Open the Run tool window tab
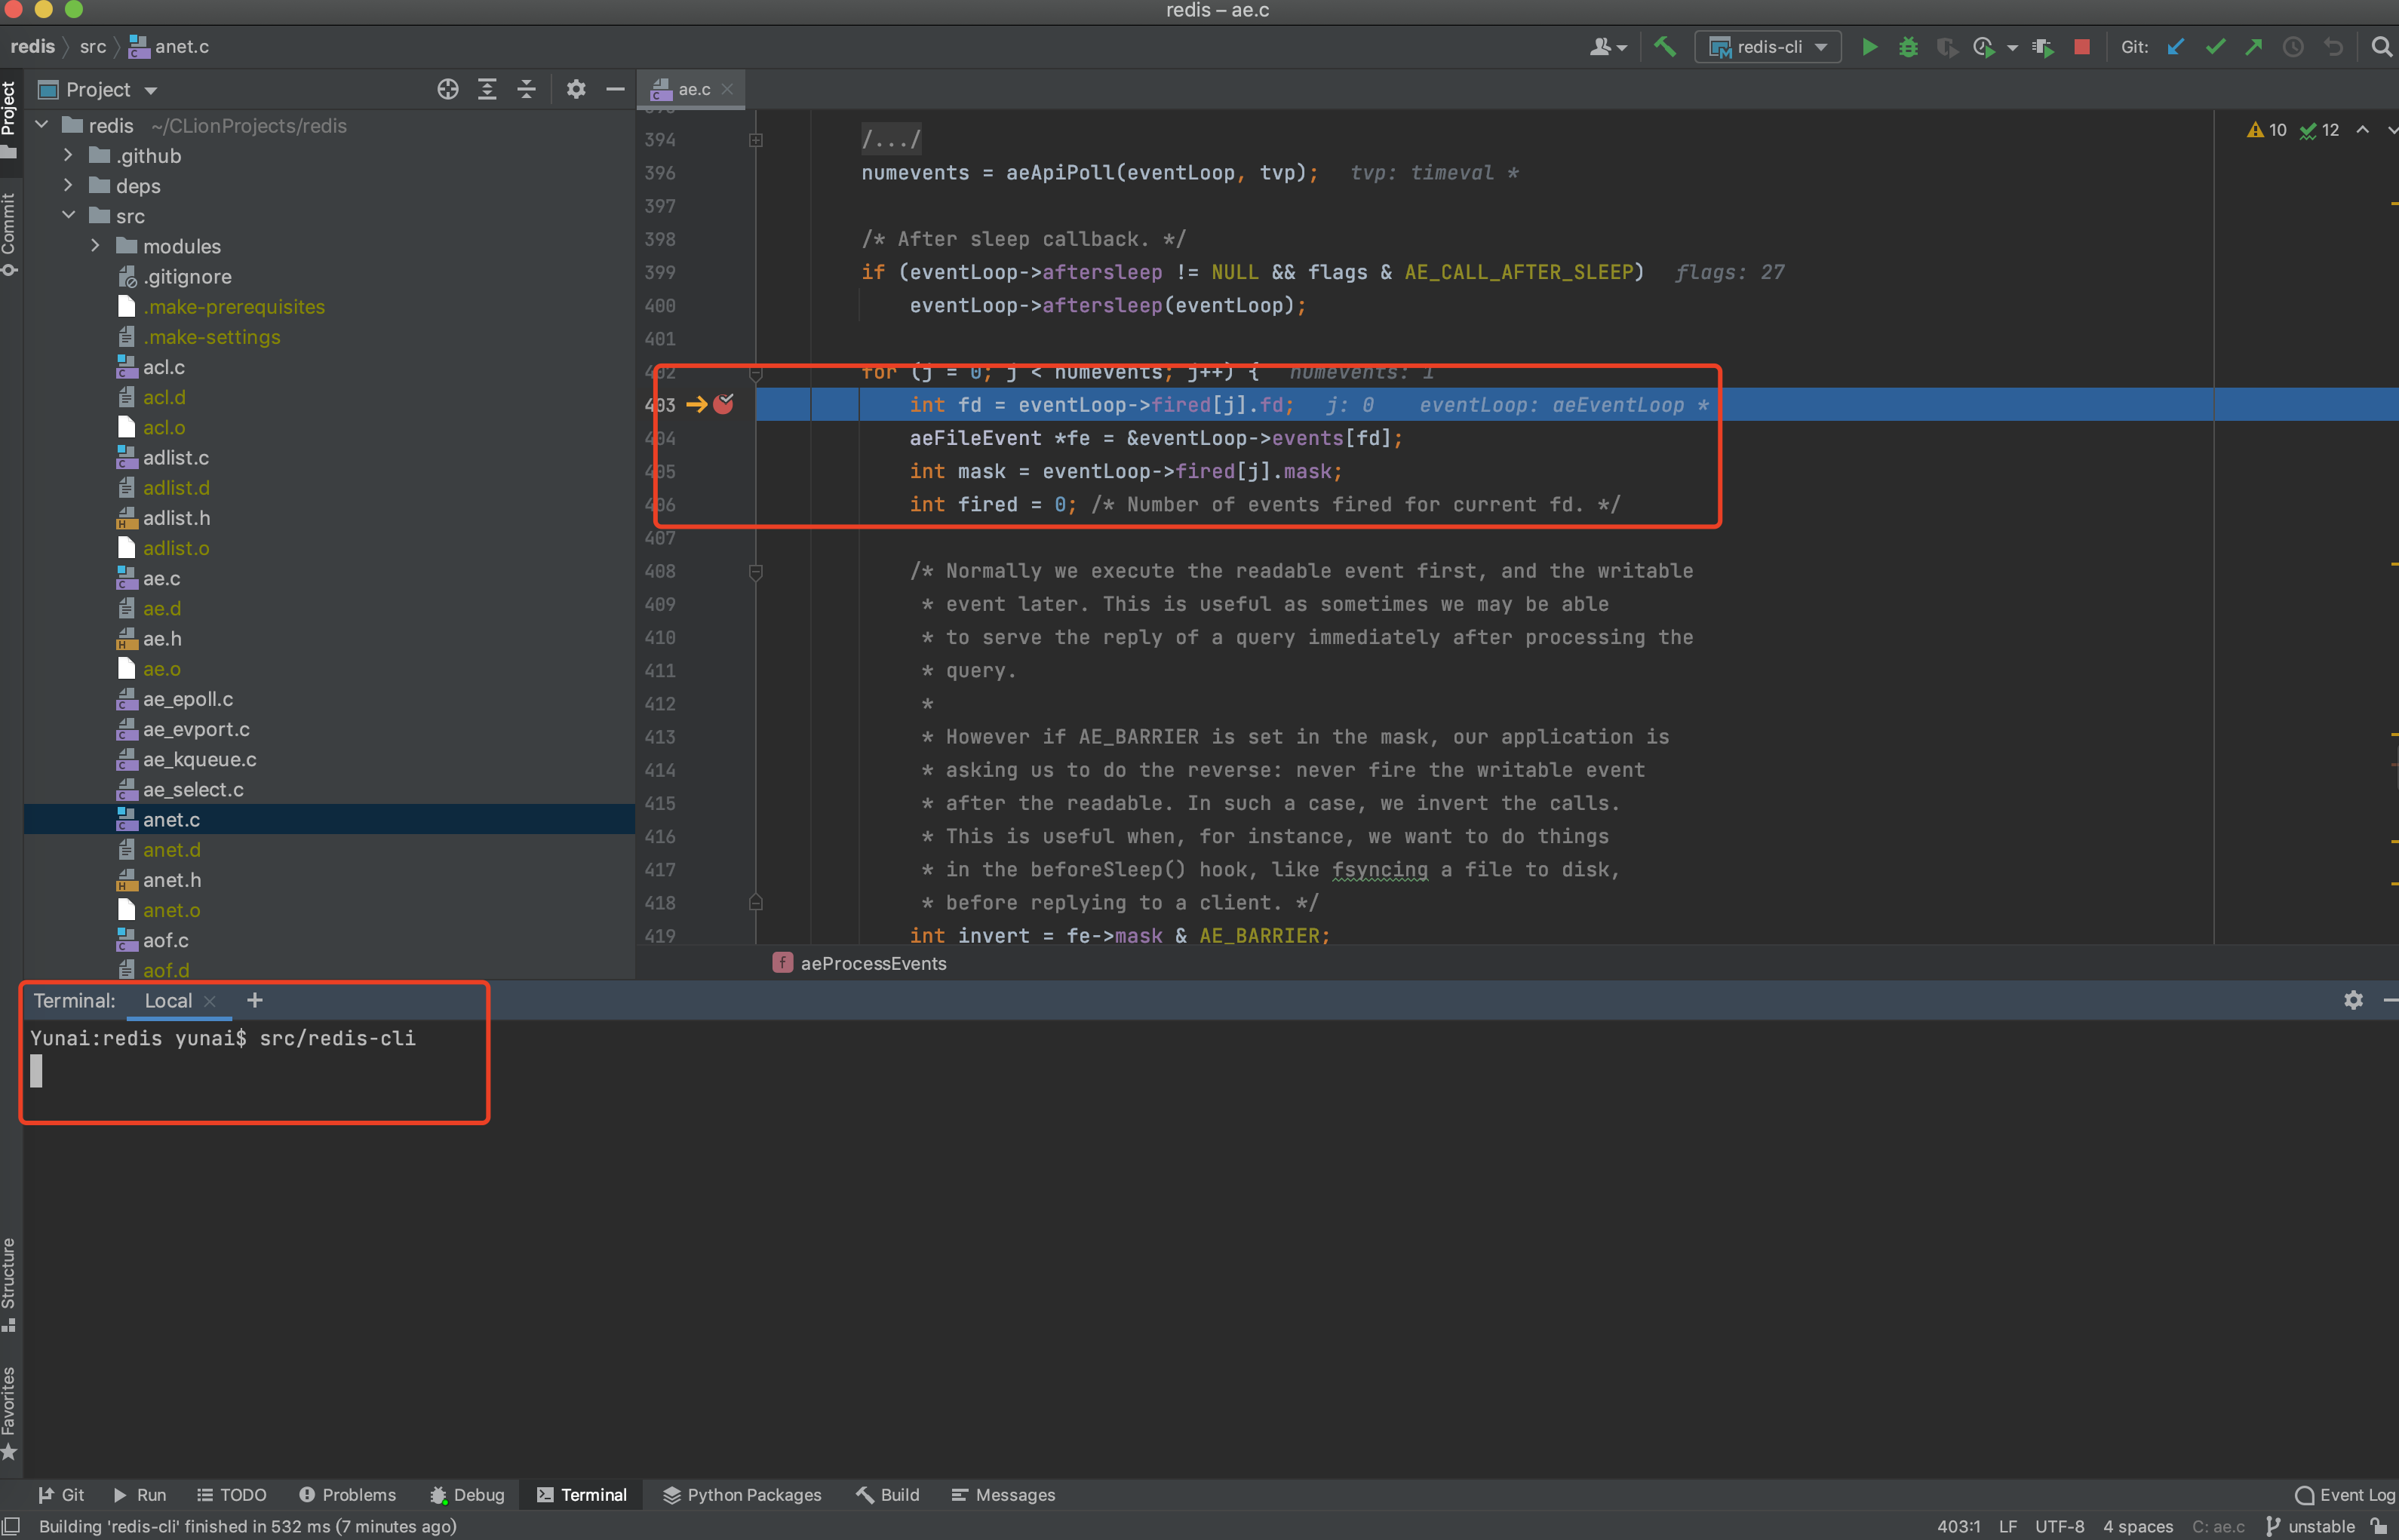Viewport: 2399px width, 1540px height. [140, 1494]
